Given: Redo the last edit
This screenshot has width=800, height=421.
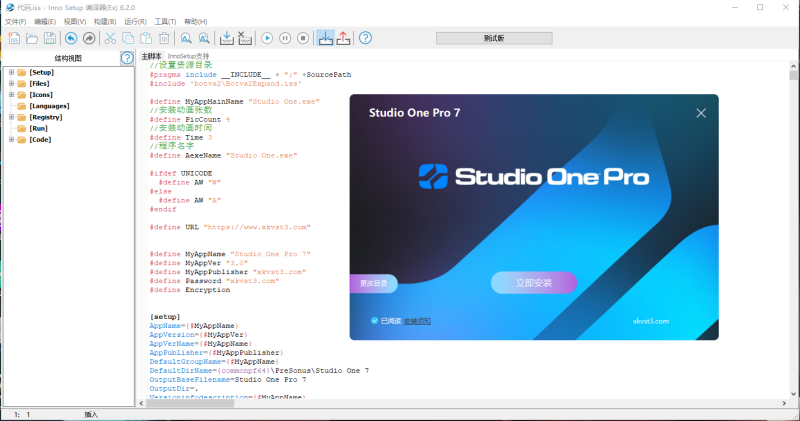Looking at the screenshot, I should pos(89,38).
